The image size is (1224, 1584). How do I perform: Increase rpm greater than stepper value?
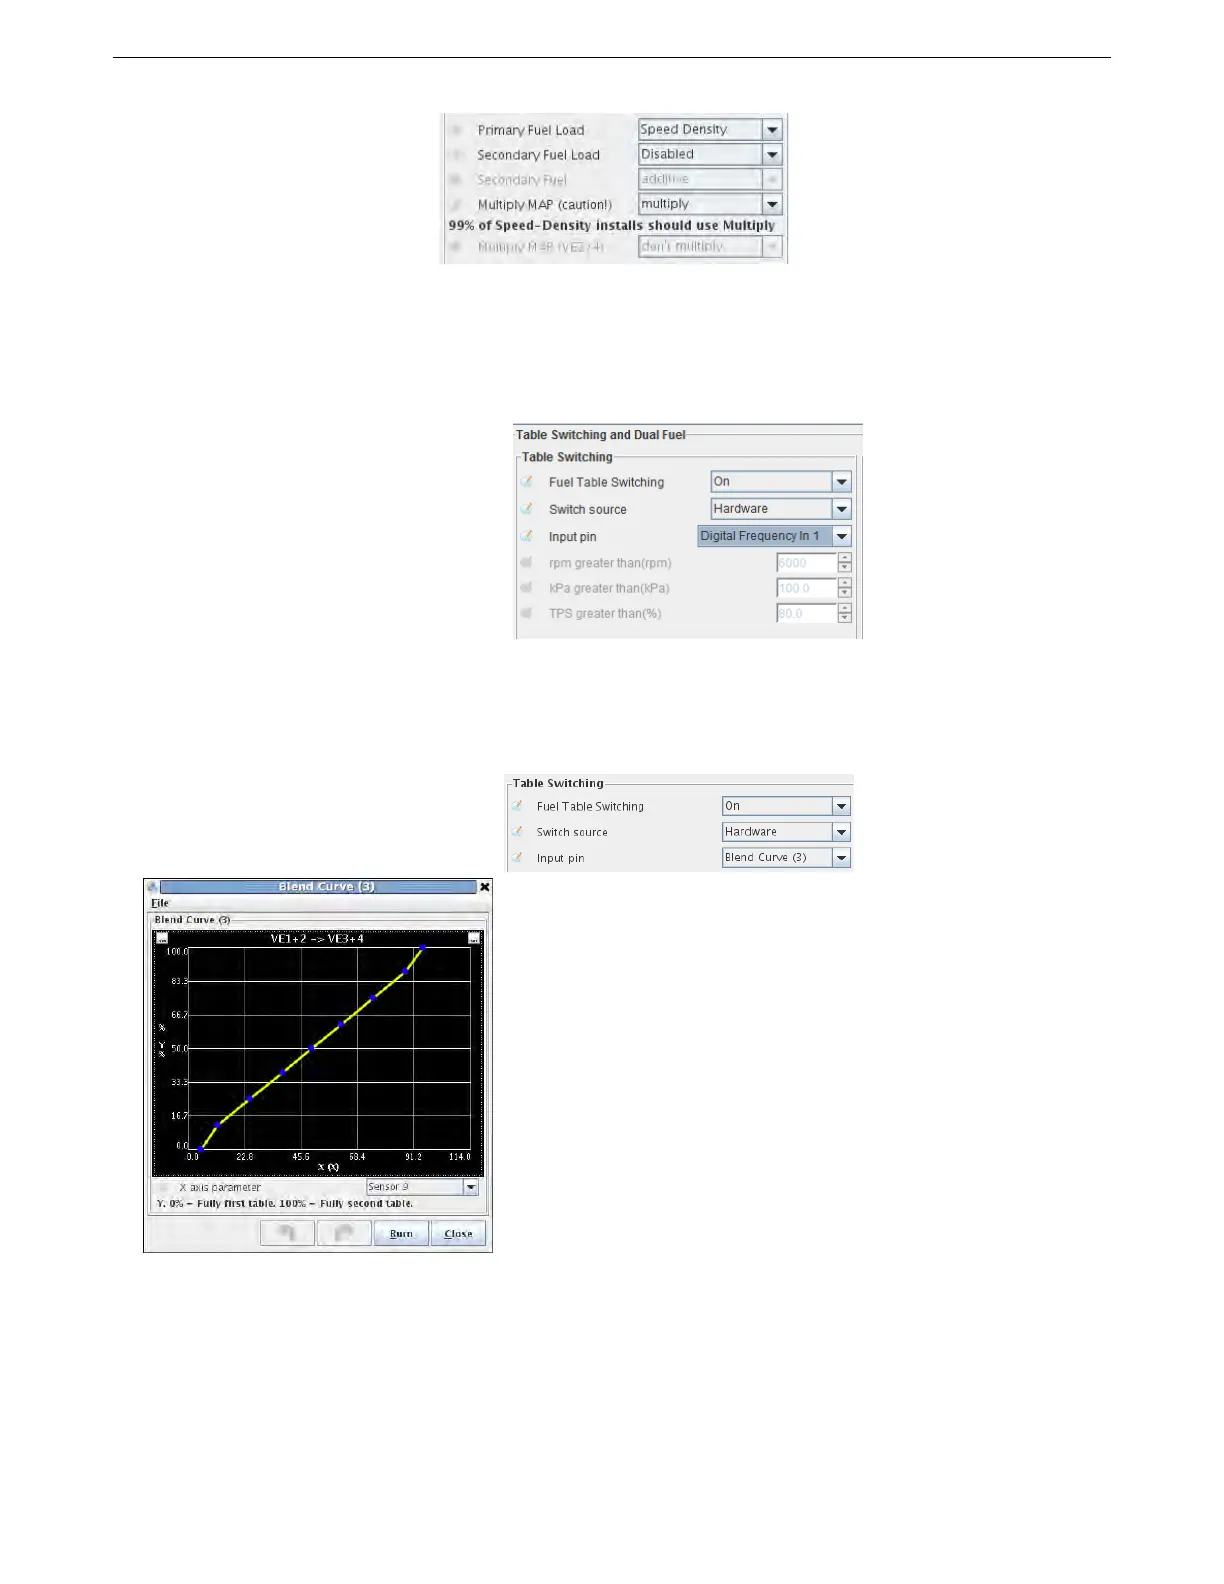(845, 558)
